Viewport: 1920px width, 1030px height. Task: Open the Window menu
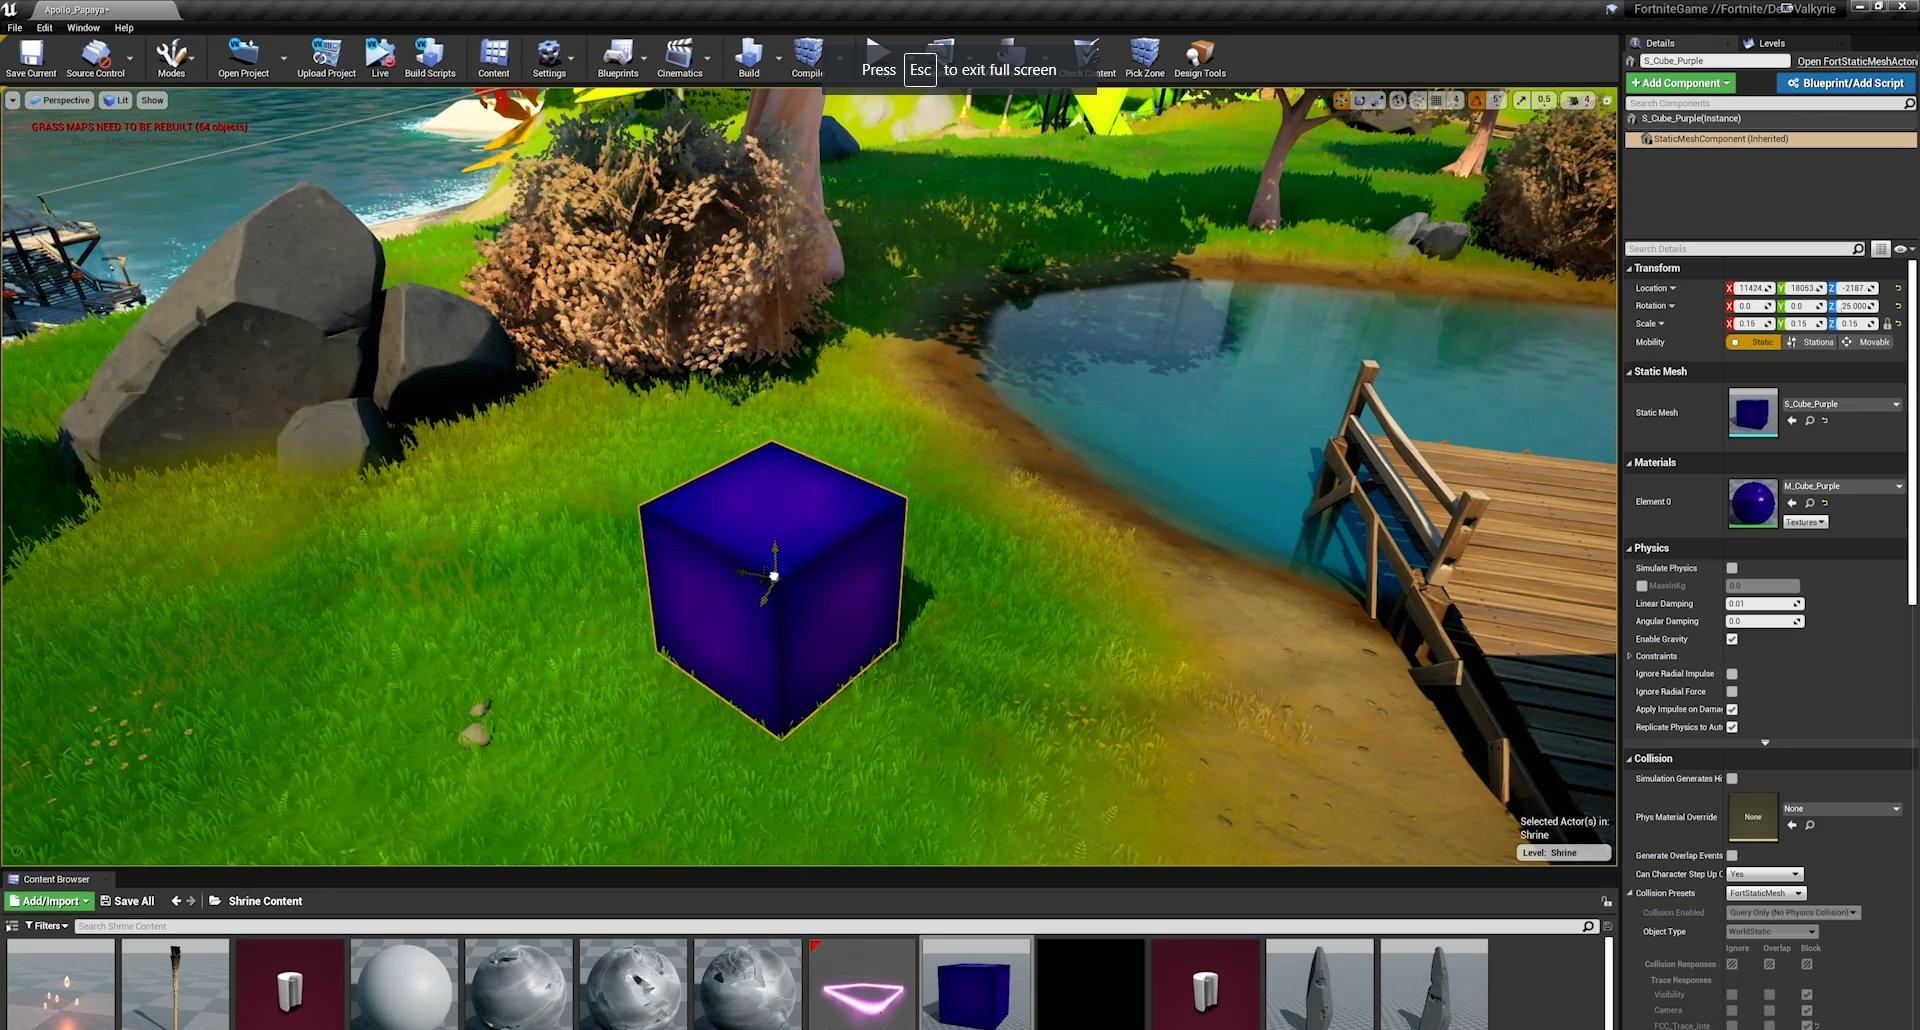[x=83, y=28]
